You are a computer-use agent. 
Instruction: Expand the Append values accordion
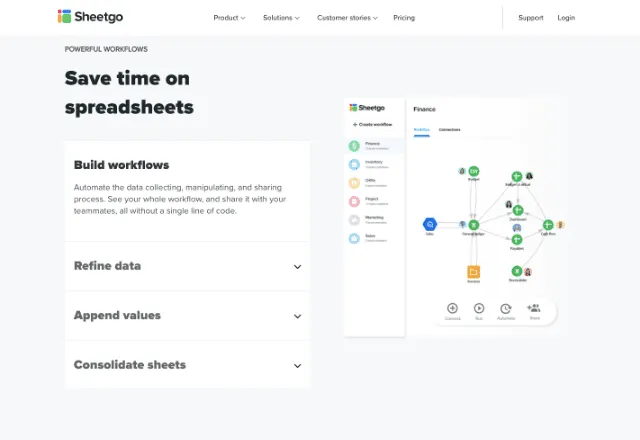tap(187, 316)
